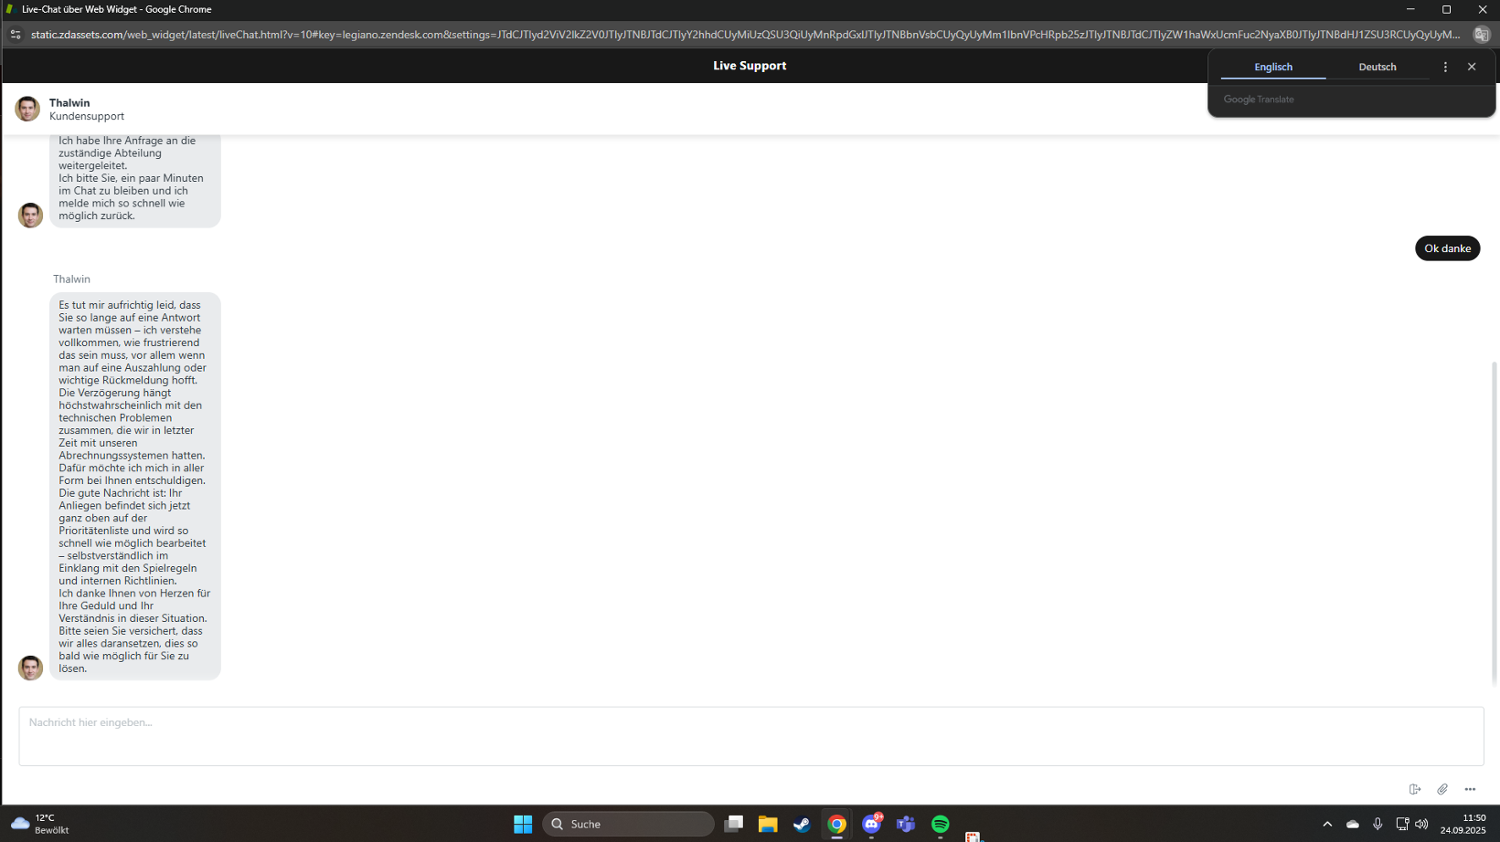This screenshot has width=1500, height=842.
Task: Click Thalwin's avatar in chat header
Action: (x=27, y=109)
